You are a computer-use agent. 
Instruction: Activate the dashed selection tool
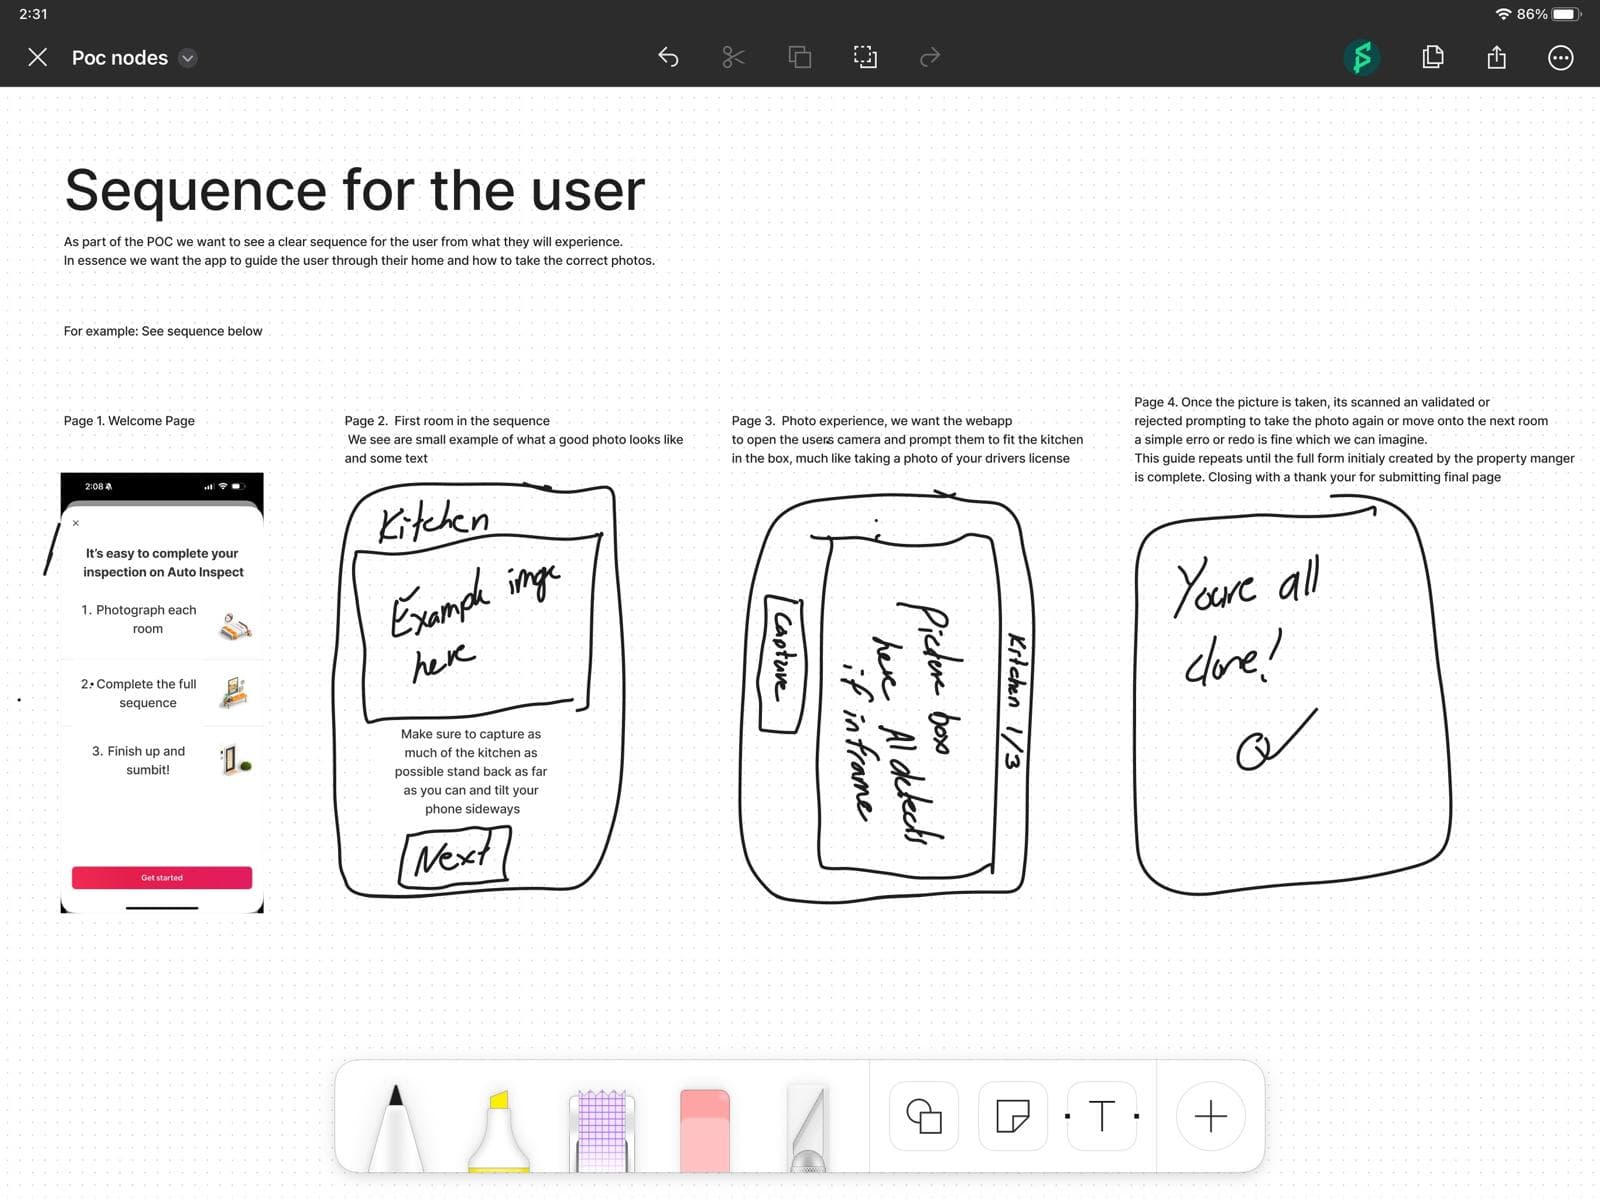tap(865, 57)
